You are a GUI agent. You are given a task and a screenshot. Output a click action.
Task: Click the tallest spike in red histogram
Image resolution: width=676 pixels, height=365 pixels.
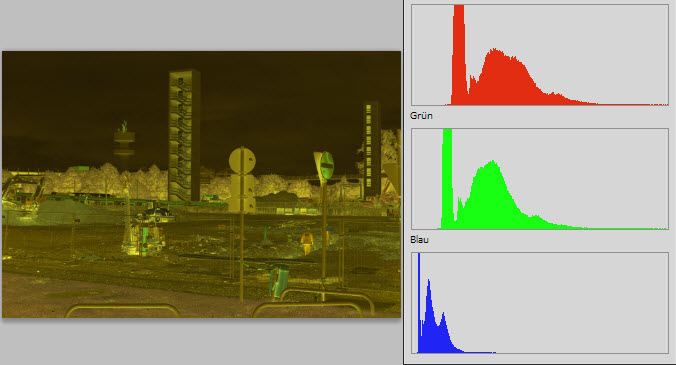459,55
